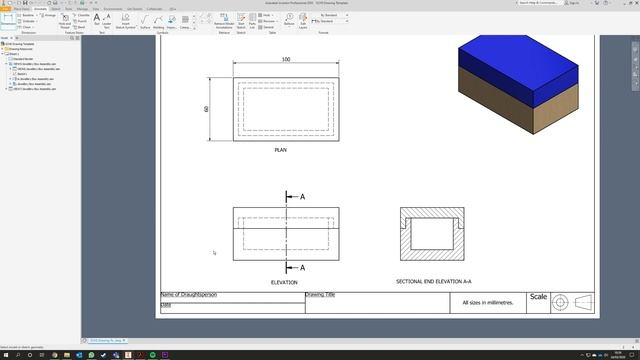Image resolution: width=640 pixels, height=360 pixels.
Task: Select the Sketch1 tree item
Action: pos(19,74)
